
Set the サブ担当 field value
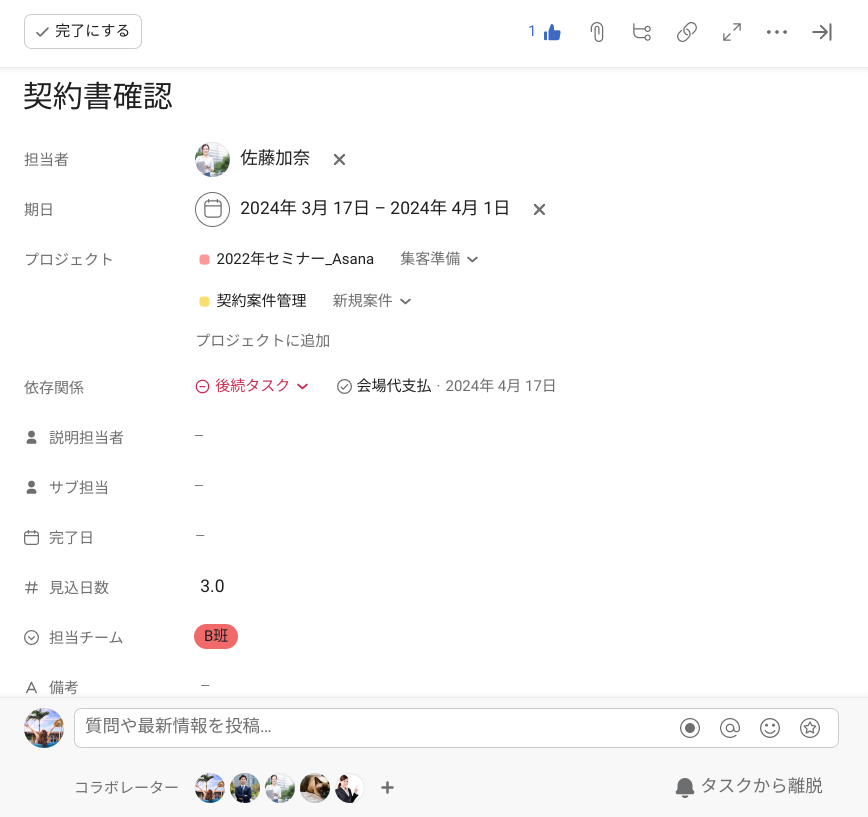pos(199,486)
